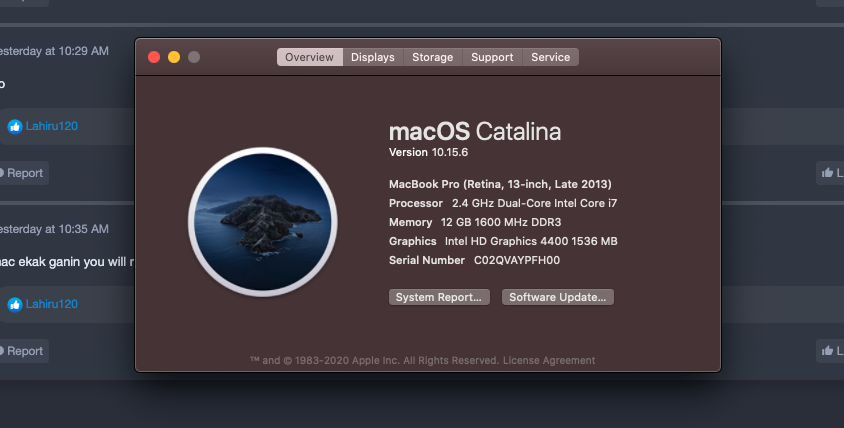This screenshot has width=844, height=428.
Task: Switch to the Overview tab
Action: (310, 57)
